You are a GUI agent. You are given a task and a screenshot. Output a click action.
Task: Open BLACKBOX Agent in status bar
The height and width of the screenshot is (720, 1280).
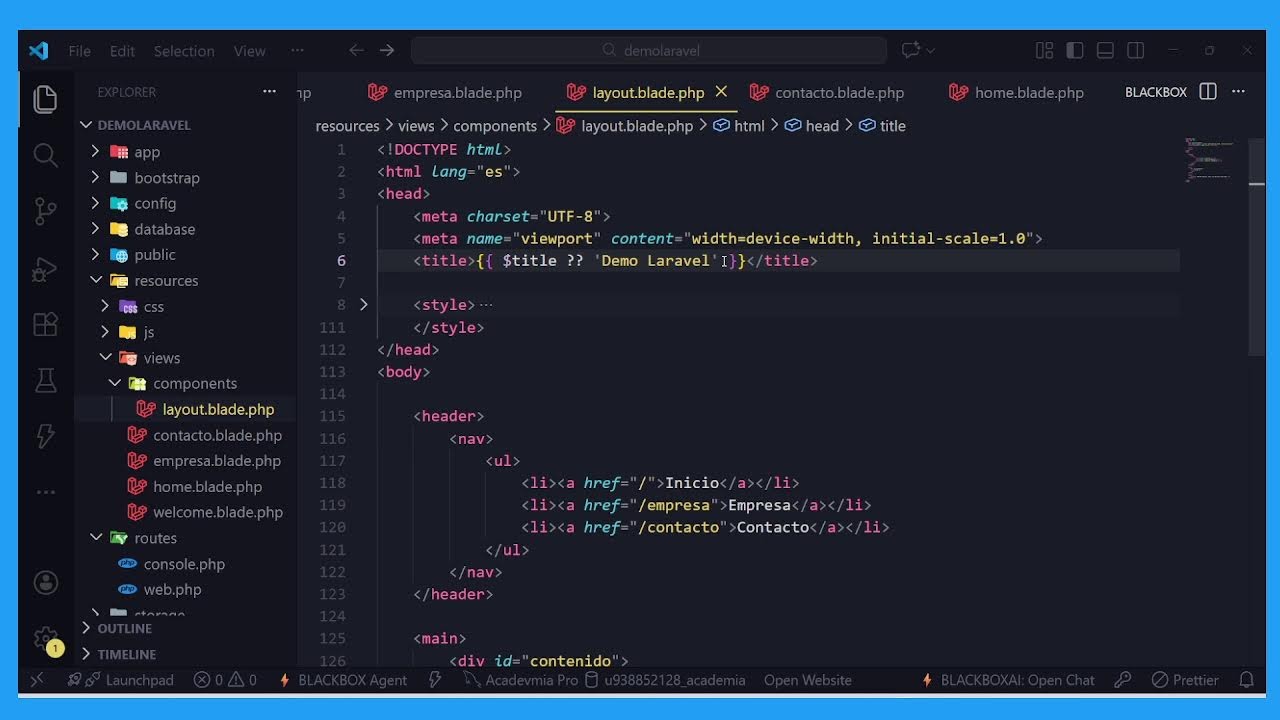tap(342, 680)
